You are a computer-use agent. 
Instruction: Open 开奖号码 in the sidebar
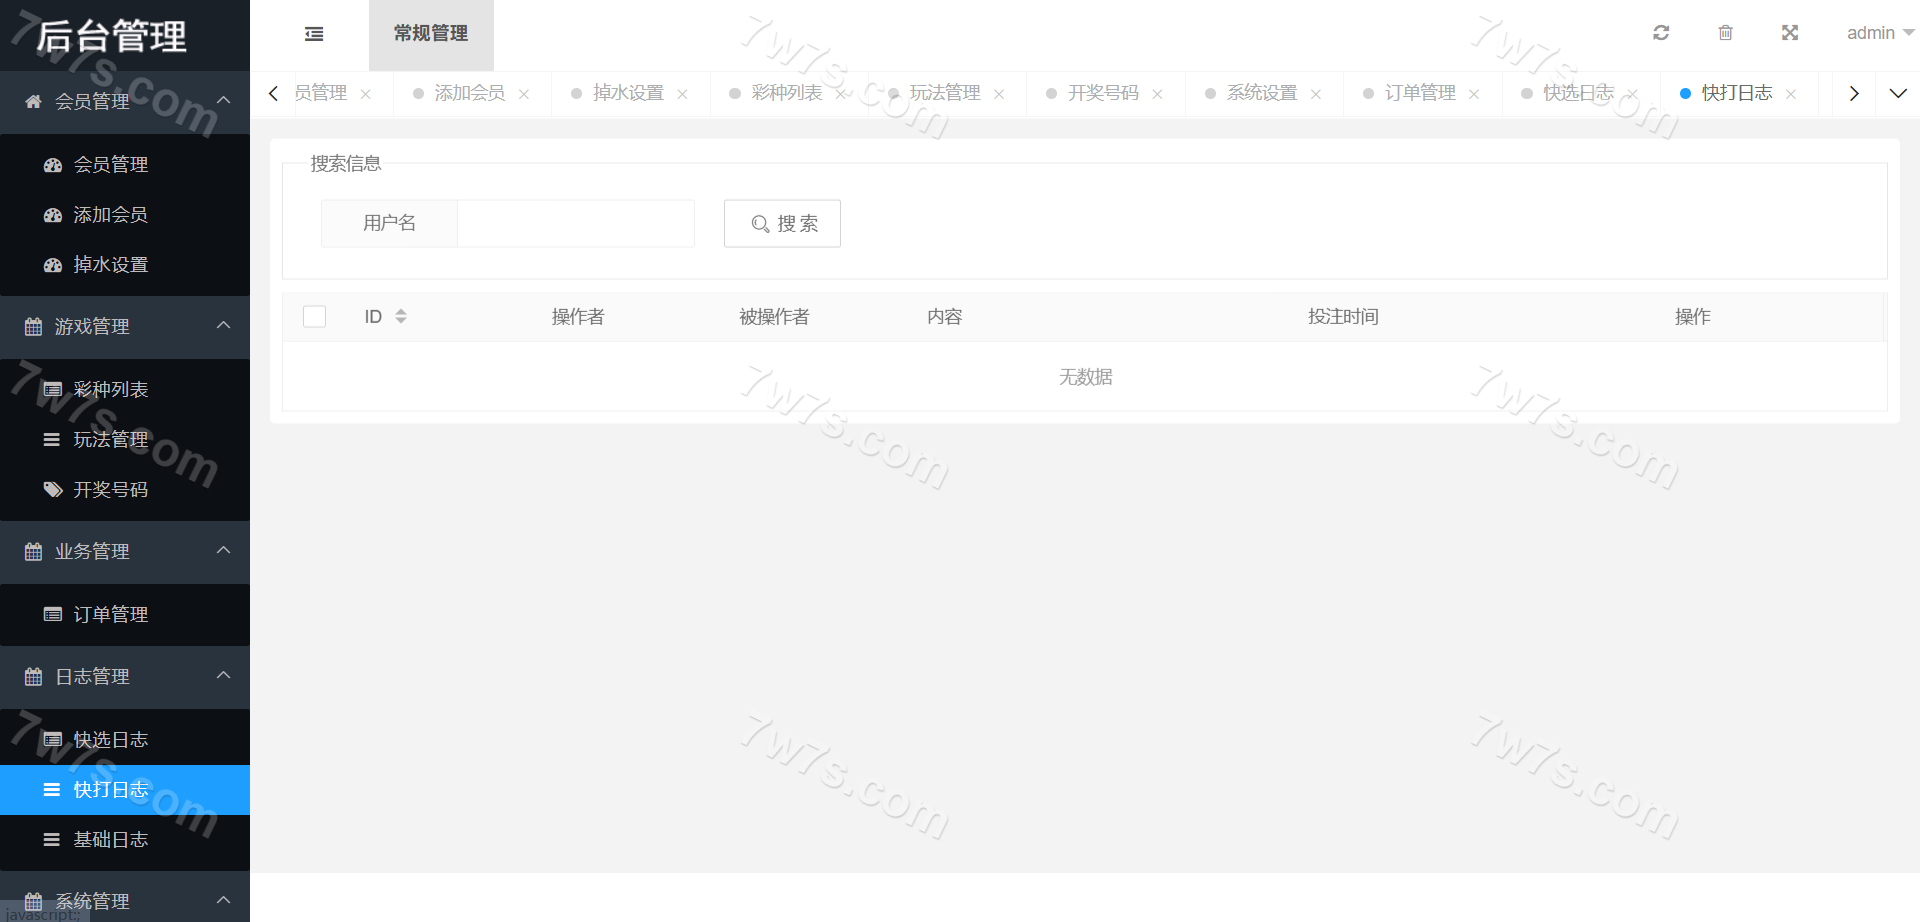pos(110,490)
